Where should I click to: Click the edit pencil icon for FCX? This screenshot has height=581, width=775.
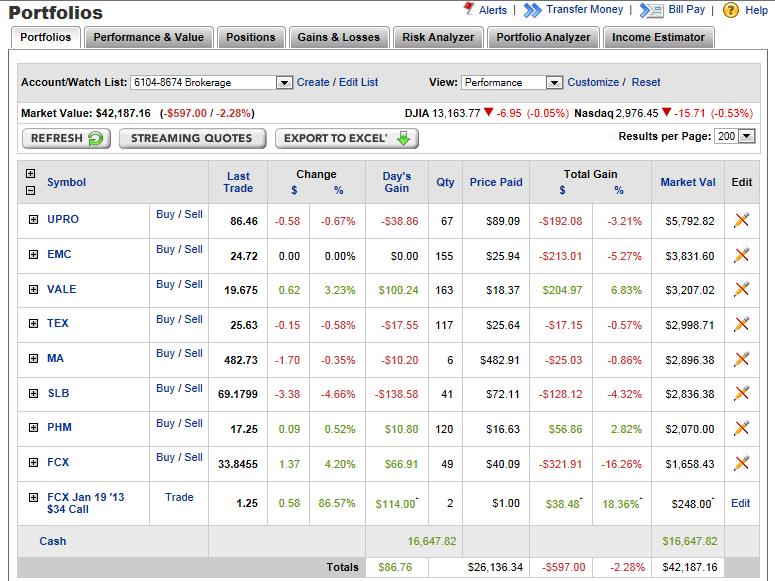click(x=741, y=463)
